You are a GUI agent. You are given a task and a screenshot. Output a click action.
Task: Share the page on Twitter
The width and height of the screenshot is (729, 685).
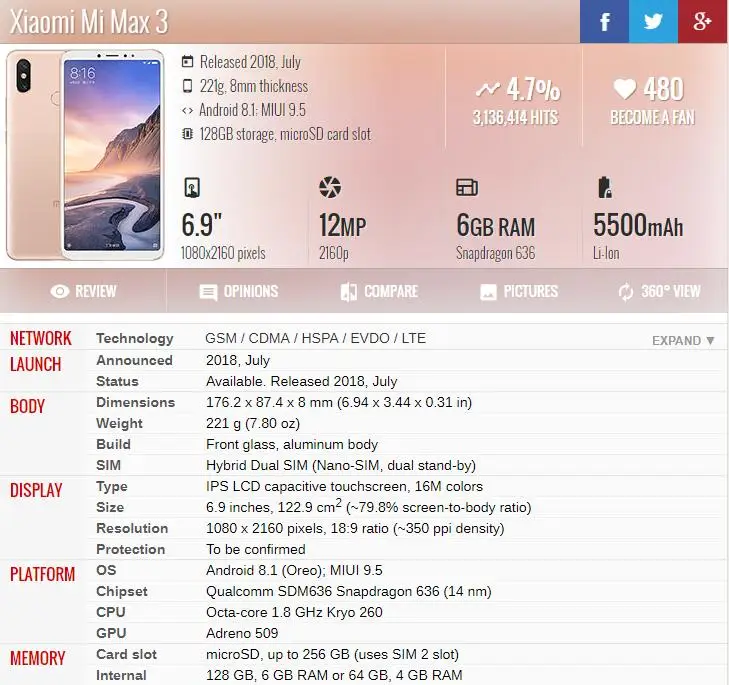(653, 21)
